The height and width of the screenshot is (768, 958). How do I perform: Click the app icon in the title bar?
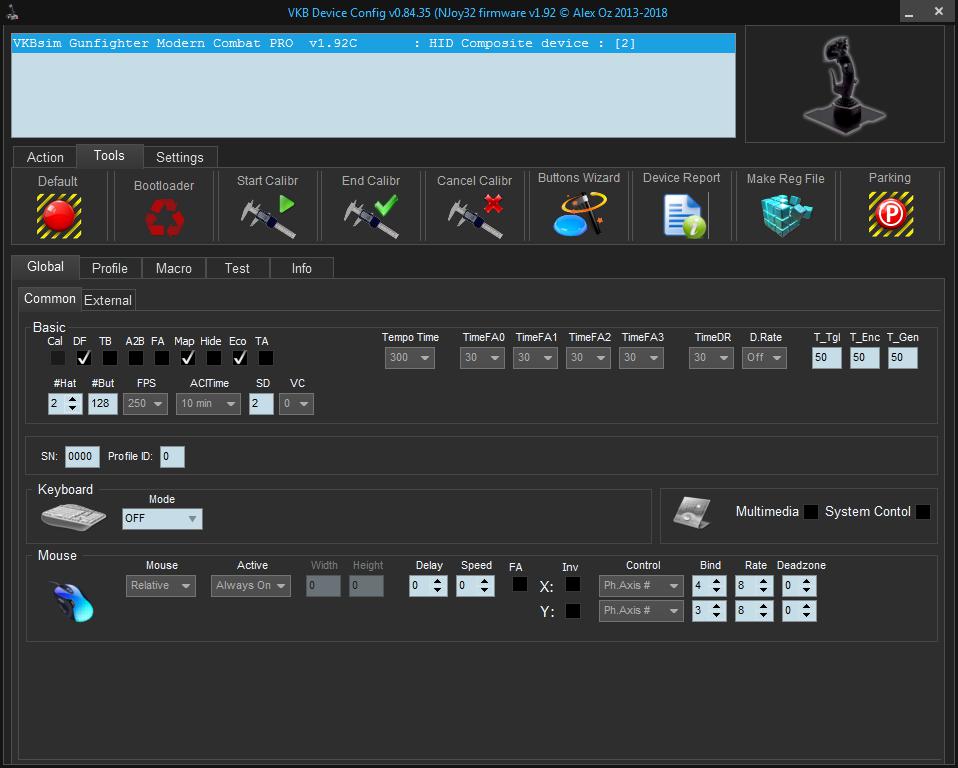point(12,12)
